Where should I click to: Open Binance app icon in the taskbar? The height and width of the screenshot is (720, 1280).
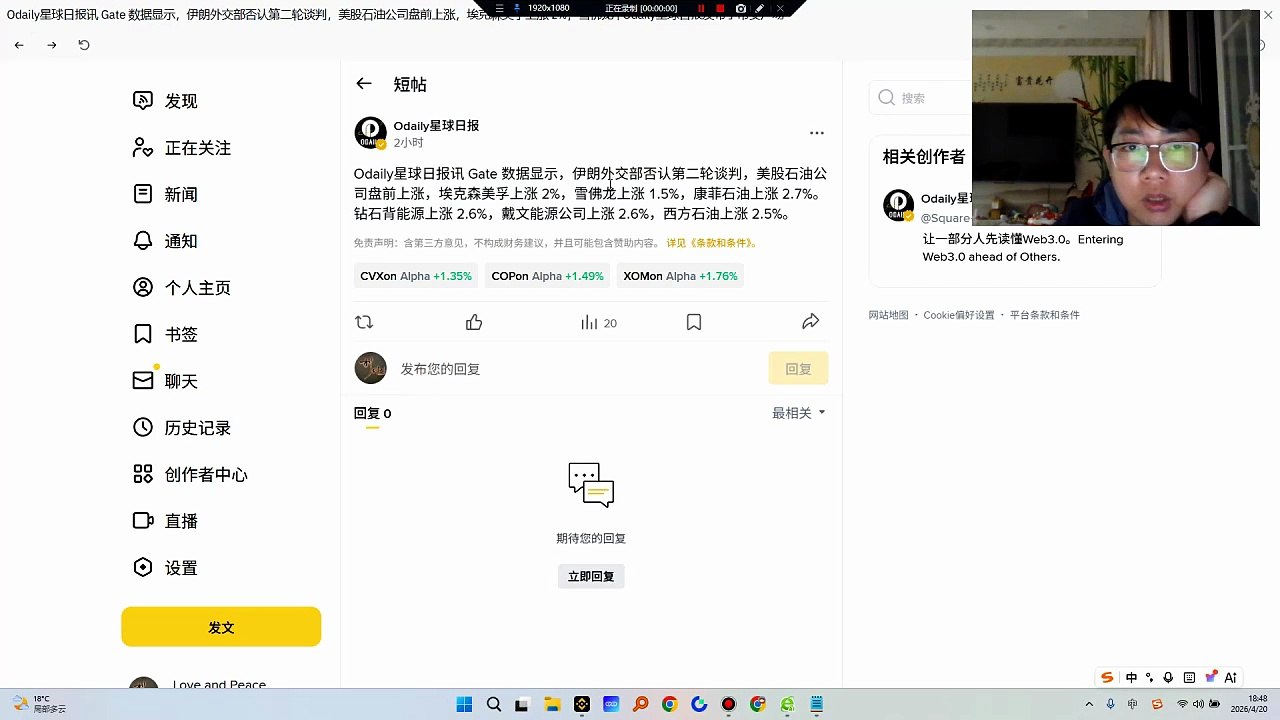click(582, 705)
